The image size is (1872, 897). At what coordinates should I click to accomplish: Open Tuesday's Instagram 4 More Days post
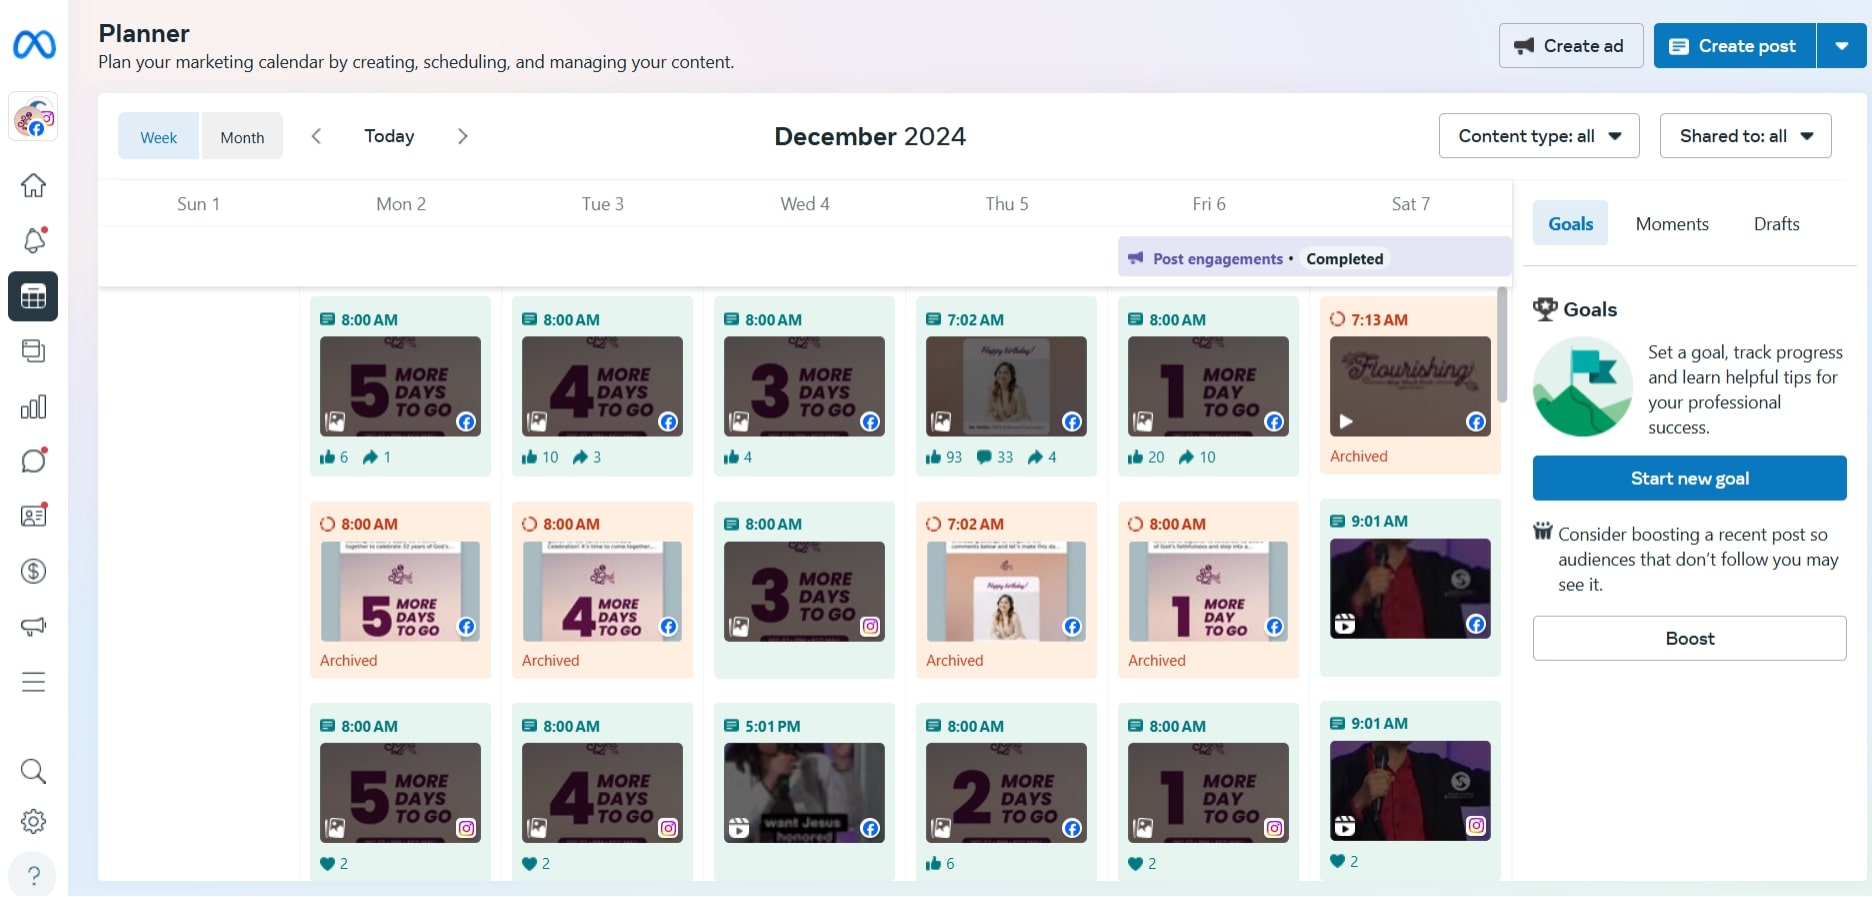(602, 792)
